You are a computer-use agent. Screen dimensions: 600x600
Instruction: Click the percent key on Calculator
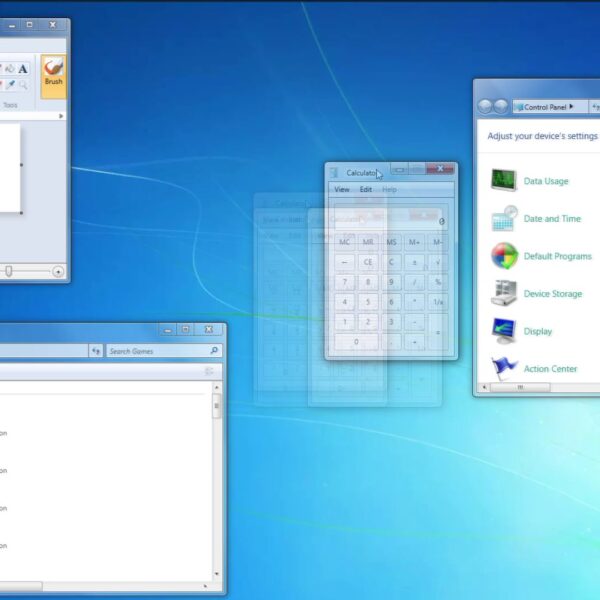coord(438,282)
